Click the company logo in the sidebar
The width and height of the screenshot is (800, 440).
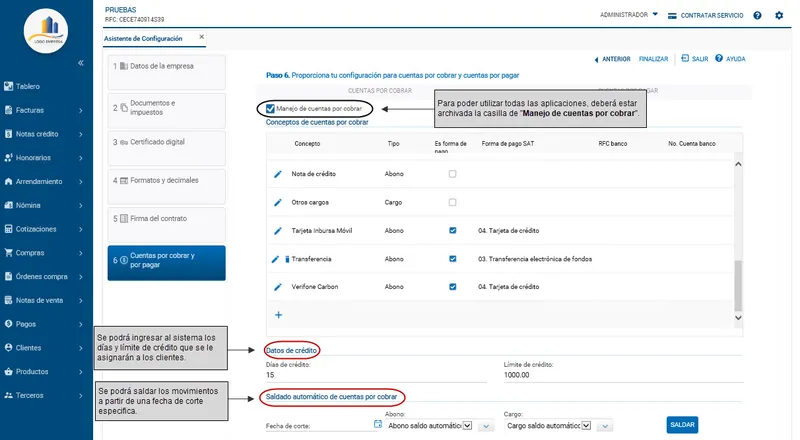click(x=46, y=31)
